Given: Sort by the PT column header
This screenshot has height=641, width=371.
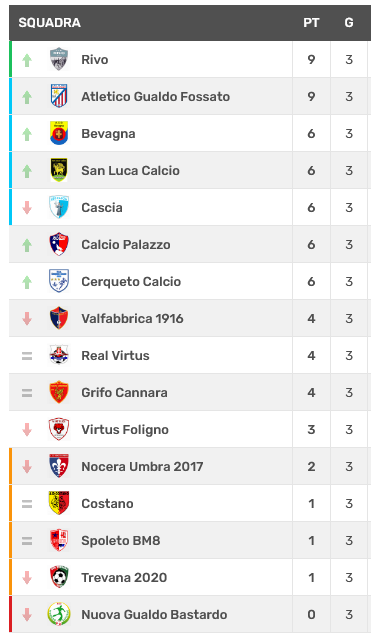Looking at the screenshot, I should (x=311, y=22).
